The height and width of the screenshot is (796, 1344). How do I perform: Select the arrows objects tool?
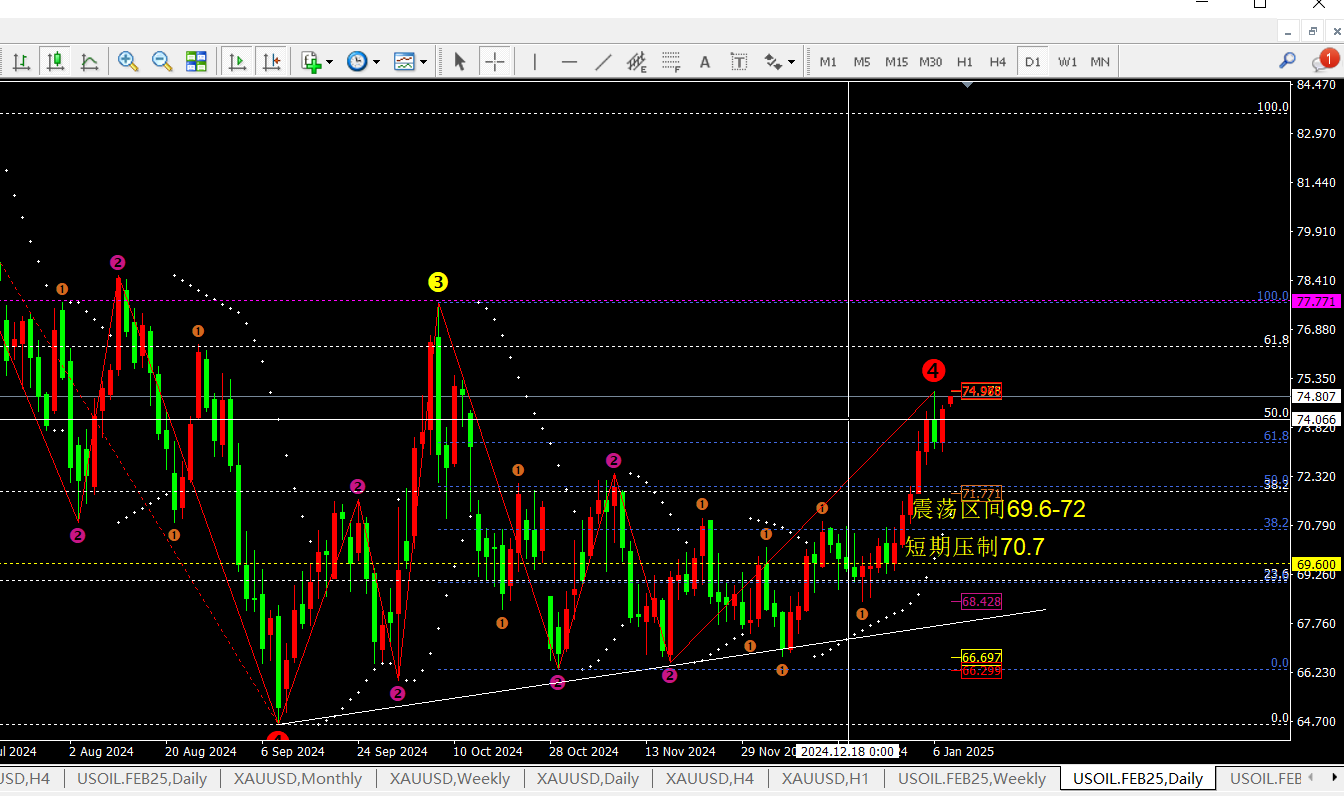click(x=773, y=62)
